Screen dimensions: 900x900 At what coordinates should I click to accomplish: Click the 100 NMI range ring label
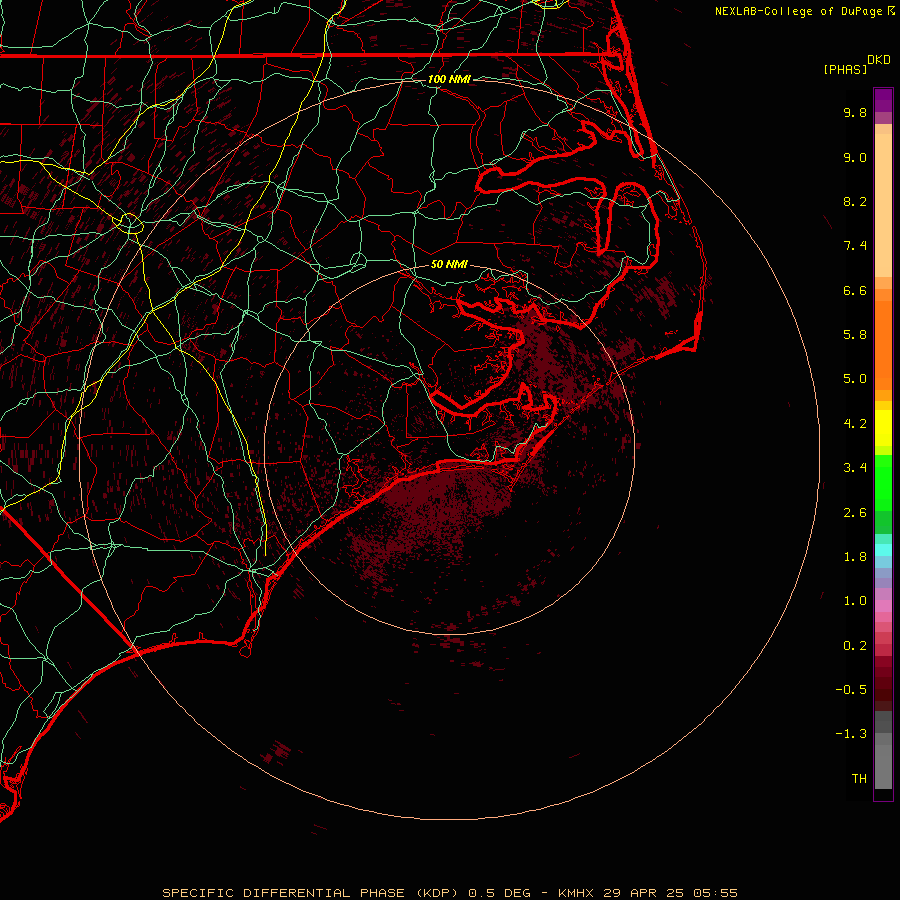[x=449, y=79]
